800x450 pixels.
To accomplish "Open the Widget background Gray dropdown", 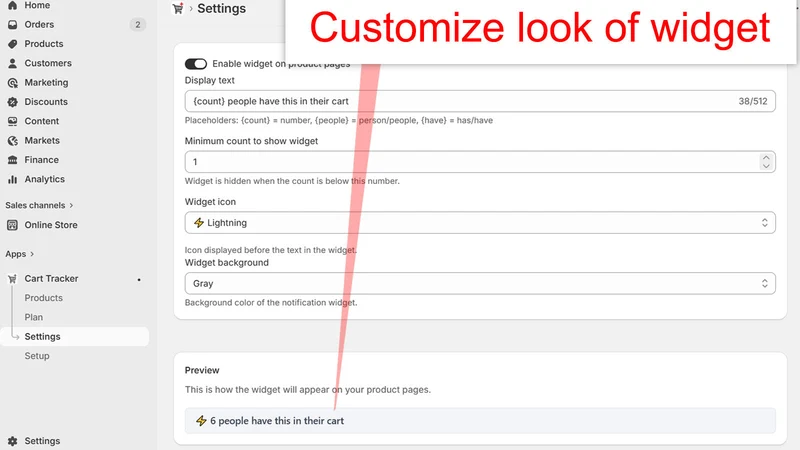I will click(x=480, y=284).
